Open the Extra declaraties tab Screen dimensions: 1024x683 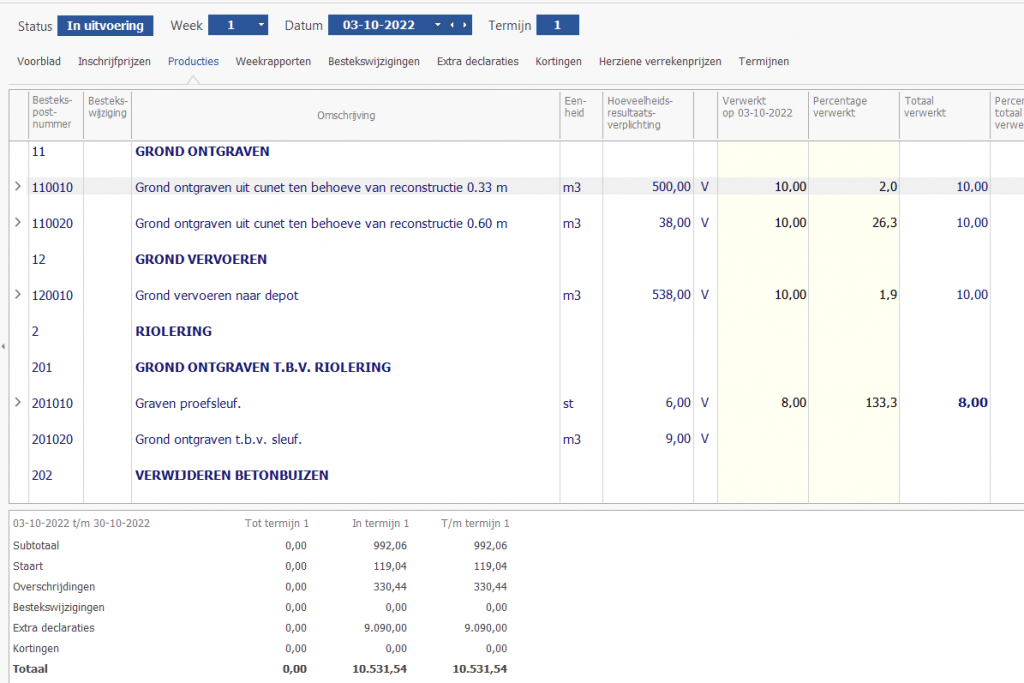[x=477, y=61]
